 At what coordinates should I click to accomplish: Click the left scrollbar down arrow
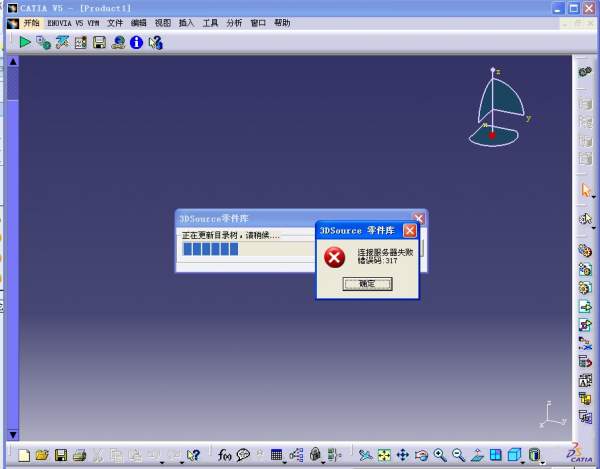pos(13,435)
